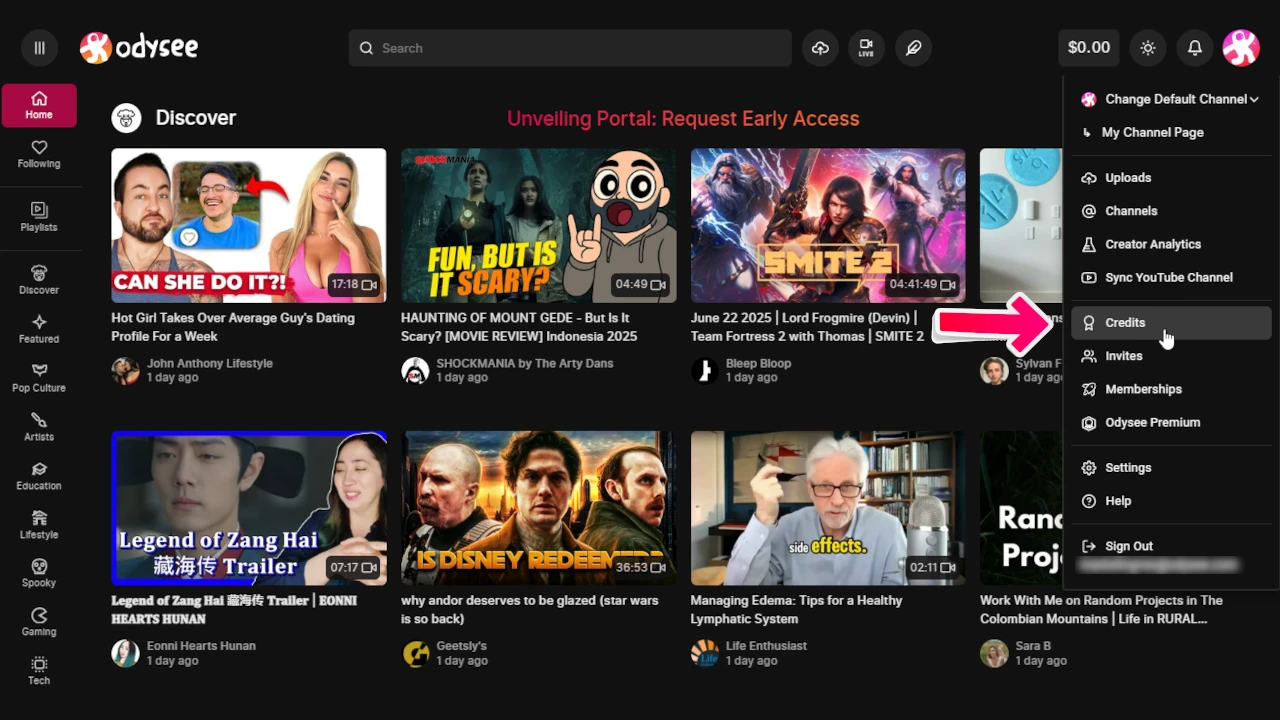Start a livestream with the LIVE icon
1280x720 pixels.
click(x=866, y=48)
